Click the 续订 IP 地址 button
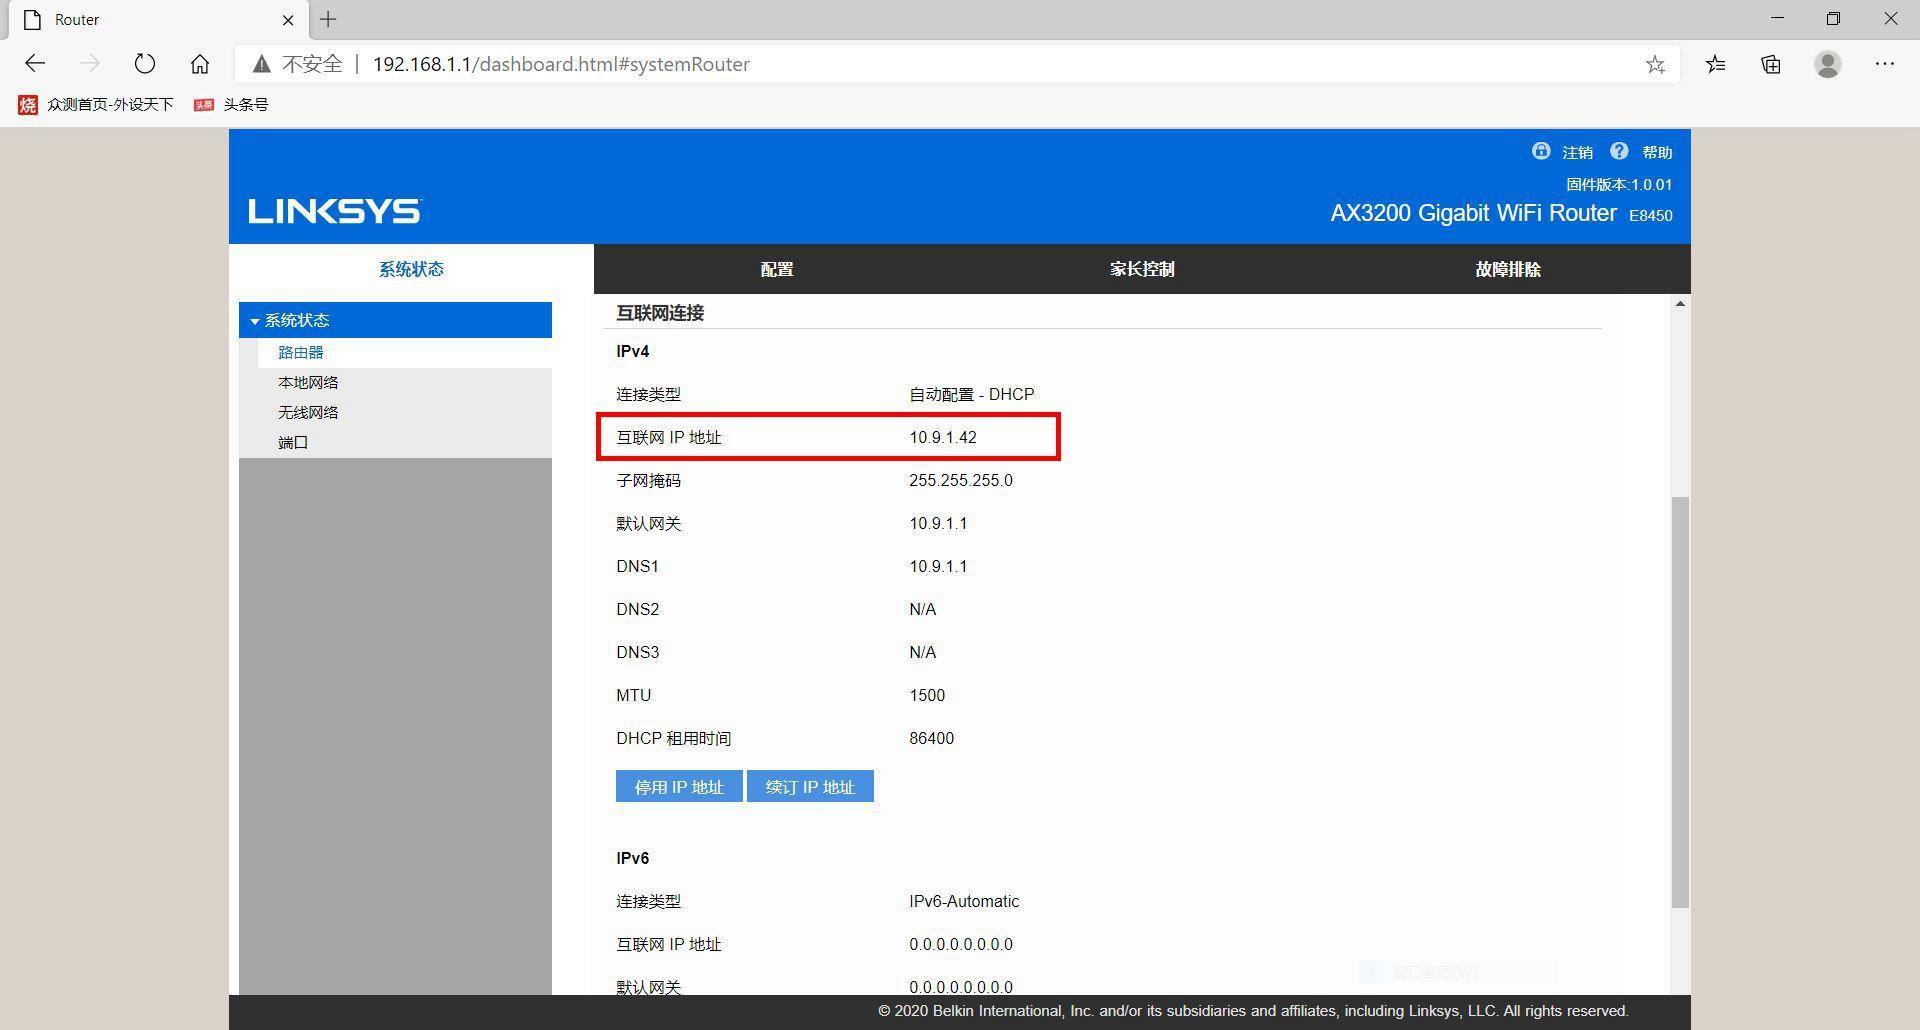Viewport: 1920px width, 1030px height. pos(810,786)
